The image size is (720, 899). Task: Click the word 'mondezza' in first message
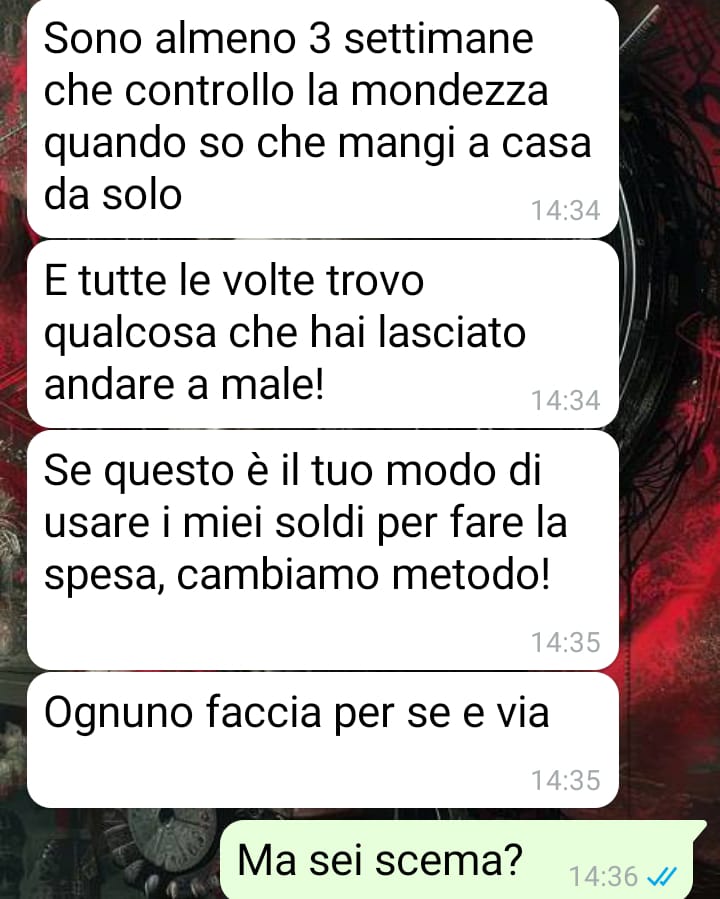click(449, 91)
